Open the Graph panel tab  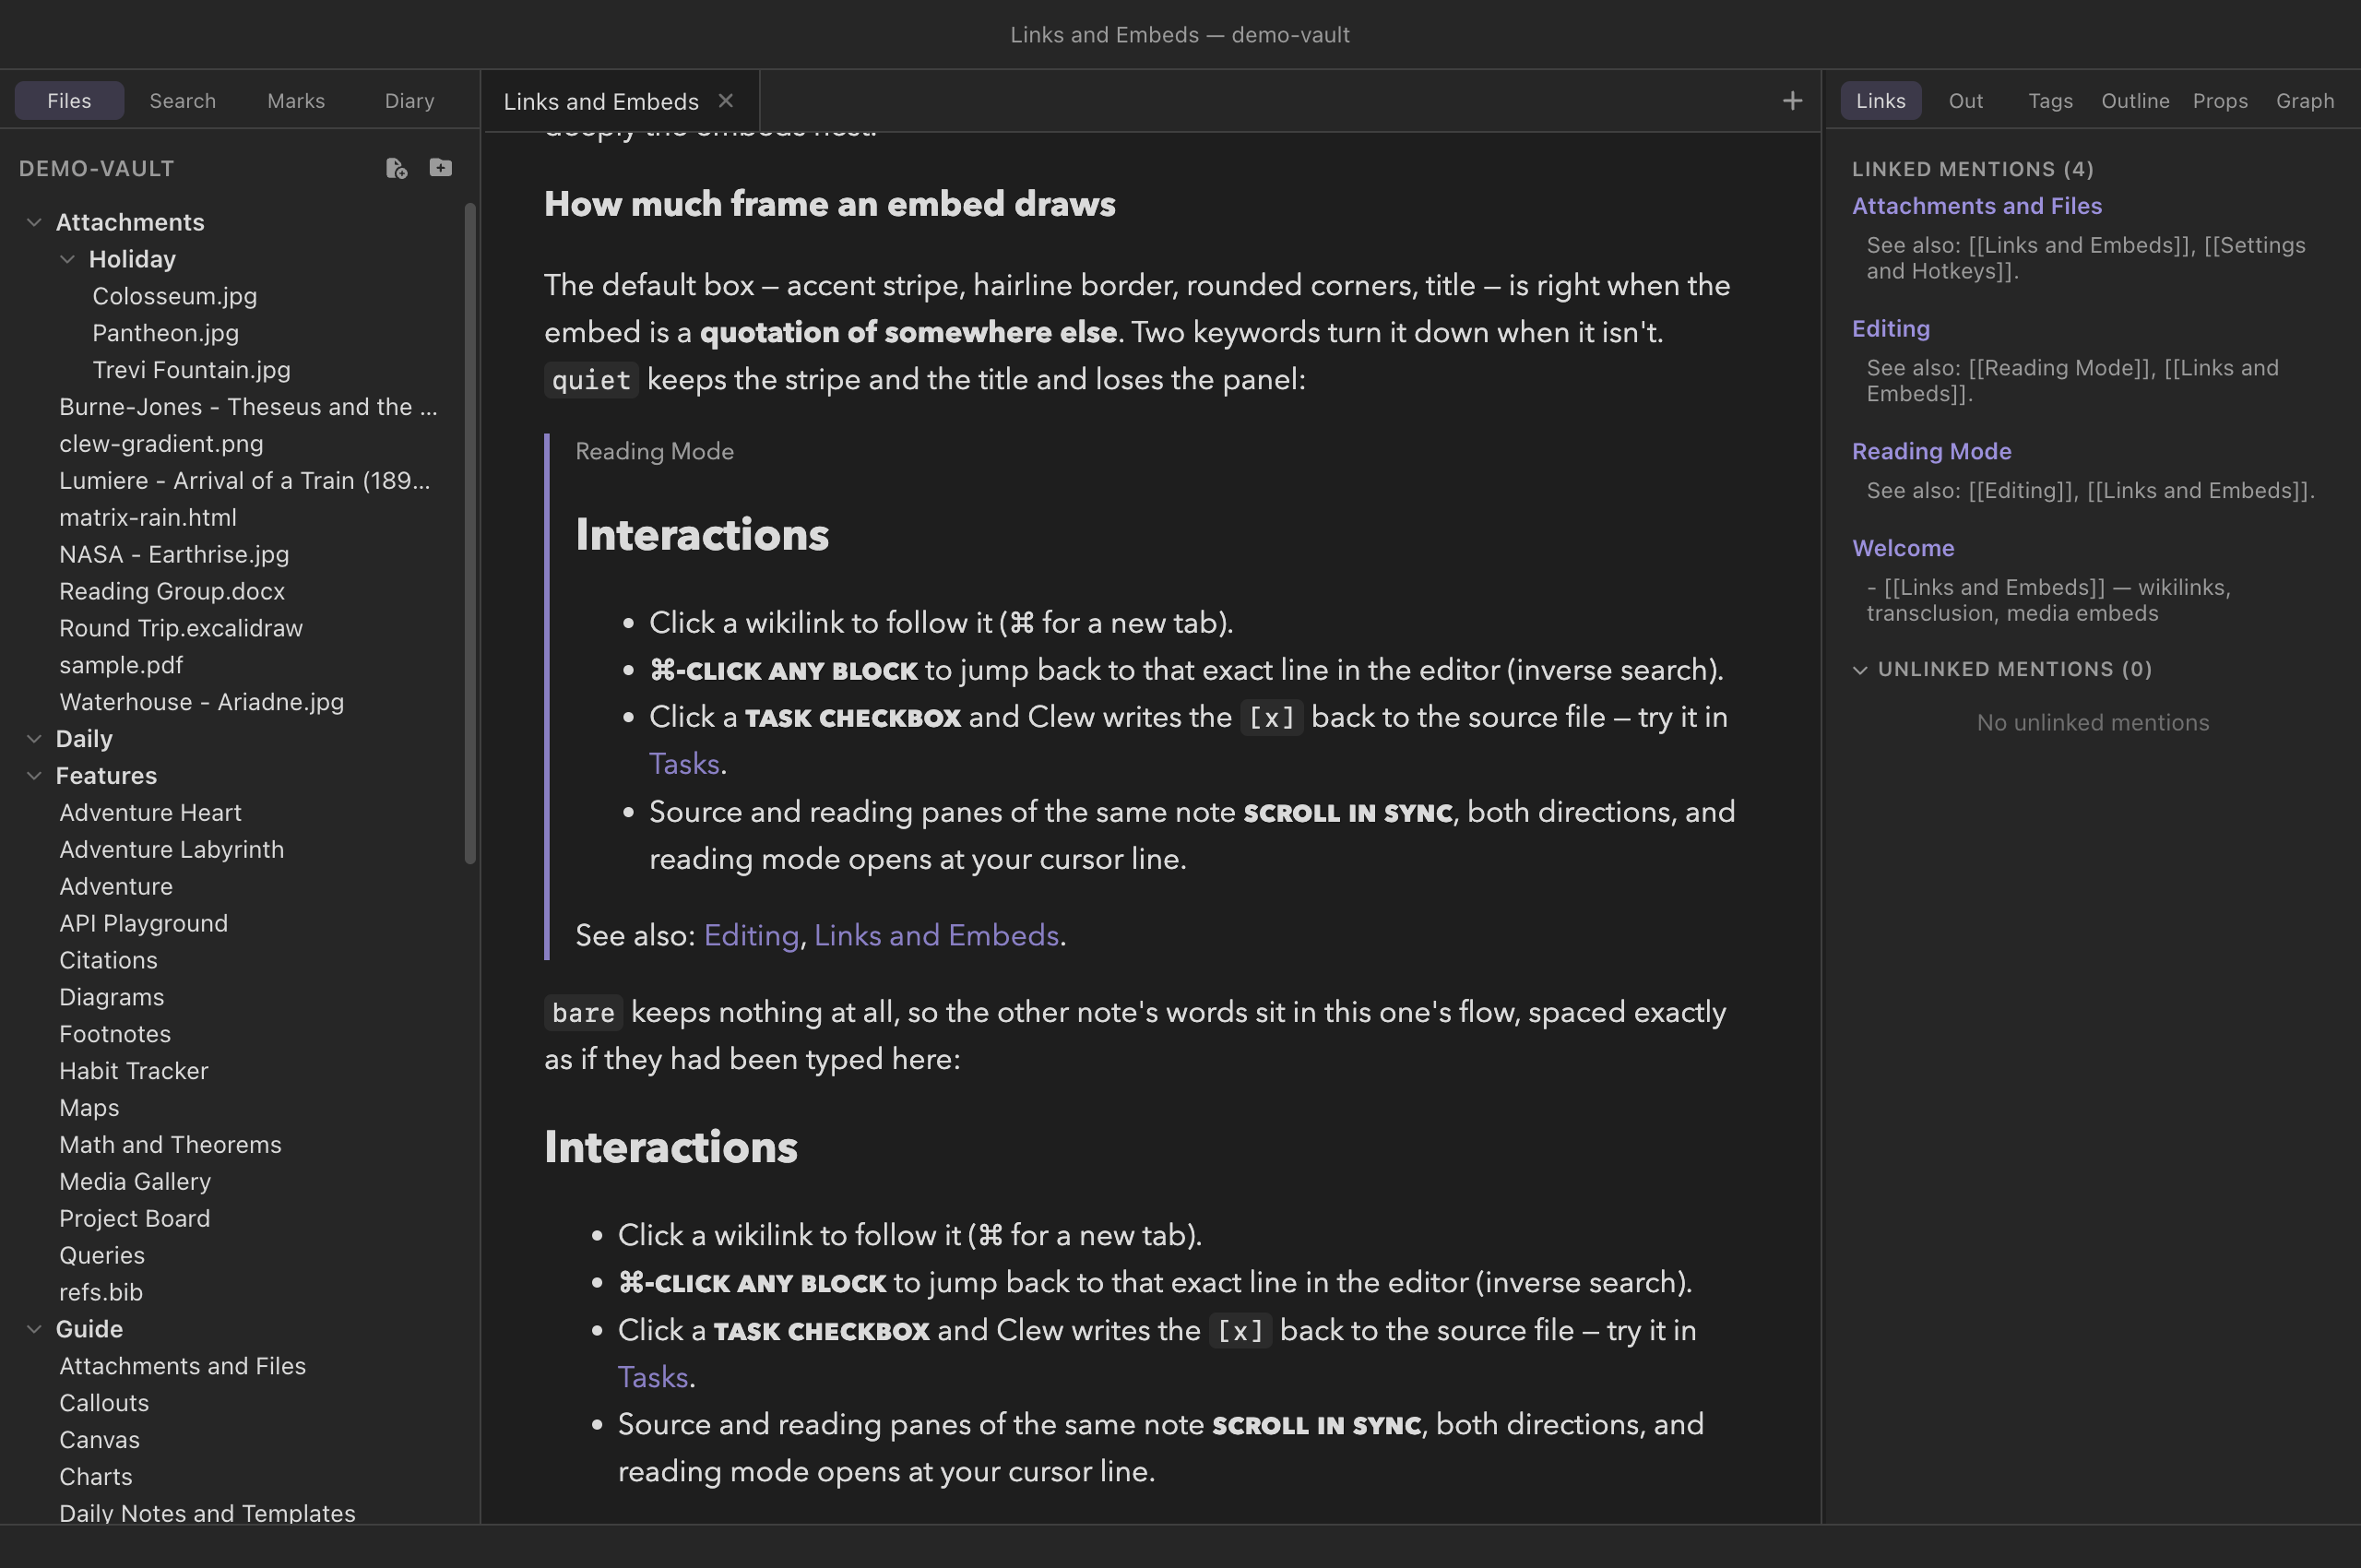coord(2306,101)
